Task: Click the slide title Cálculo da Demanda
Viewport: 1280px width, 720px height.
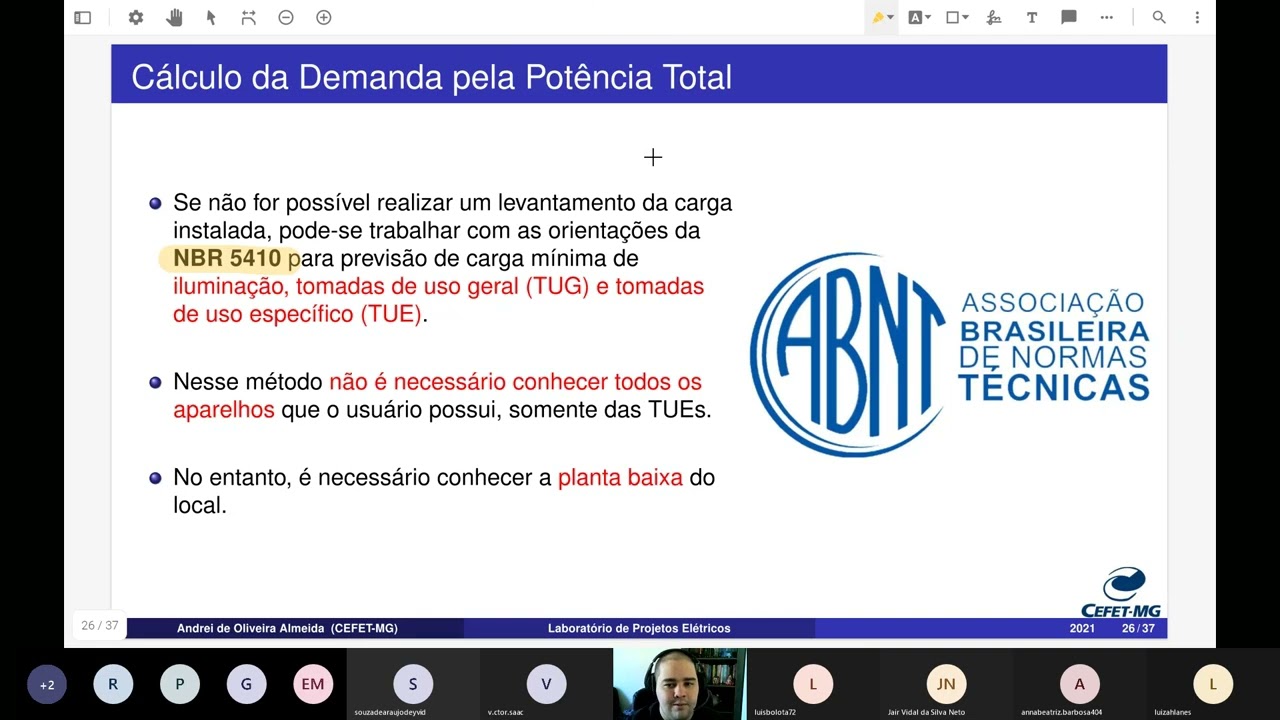Action: tap(432, 77)
